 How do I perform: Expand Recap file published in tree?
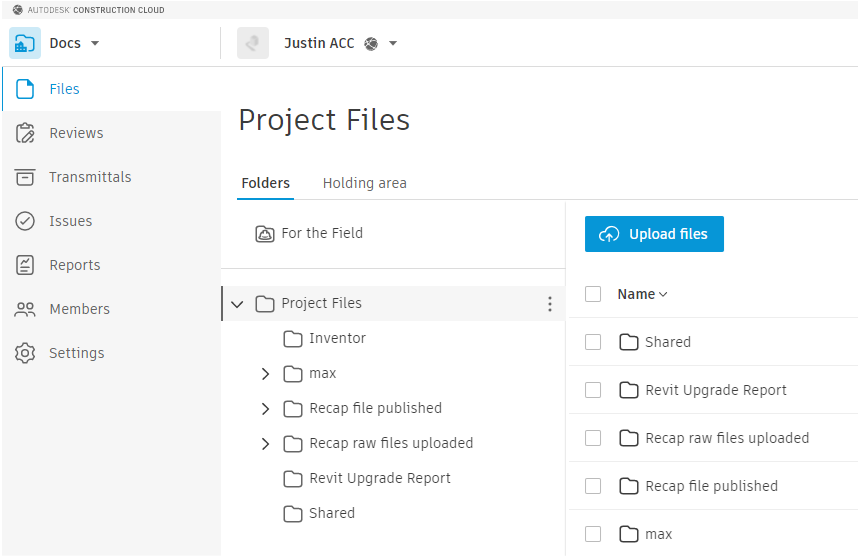tap(265, 409)
